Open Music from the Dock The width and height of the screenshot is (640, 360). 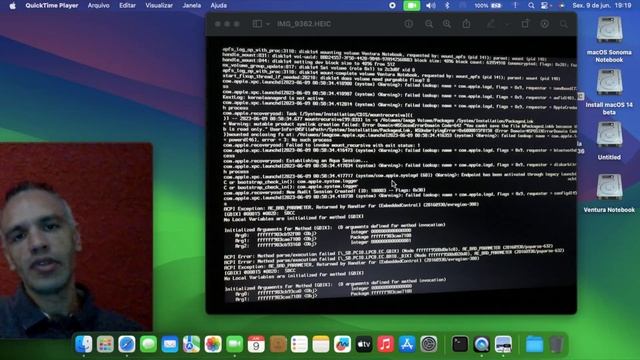click(x=385, y=344)
